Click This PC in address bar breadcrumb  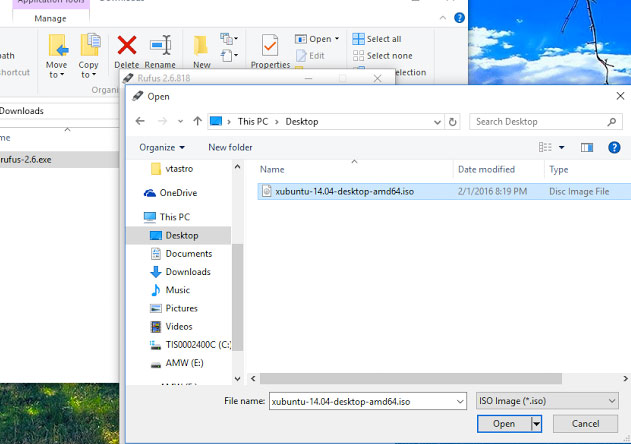253,122
